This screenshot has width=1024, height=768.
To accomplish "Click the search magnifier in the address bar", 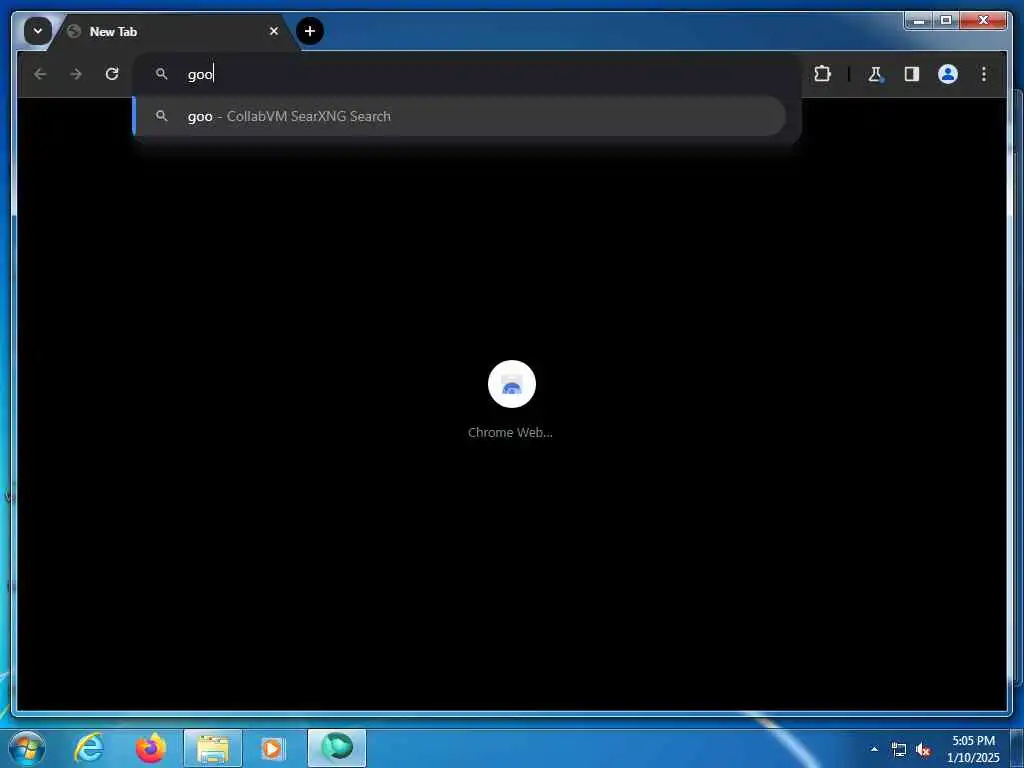I will click(161, 74).
